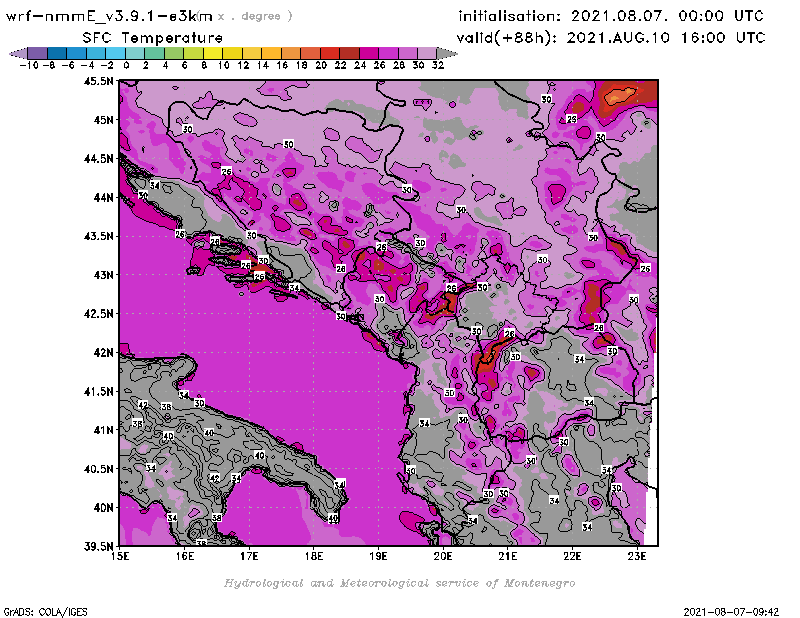Click the 19E longitude axis label

(378, 556)
